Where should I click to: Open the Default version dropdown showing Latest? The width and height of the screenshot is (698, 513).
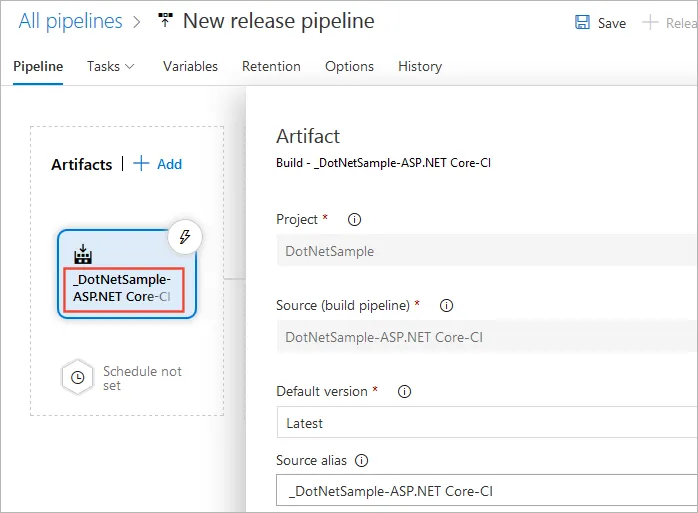pos(486,423)
